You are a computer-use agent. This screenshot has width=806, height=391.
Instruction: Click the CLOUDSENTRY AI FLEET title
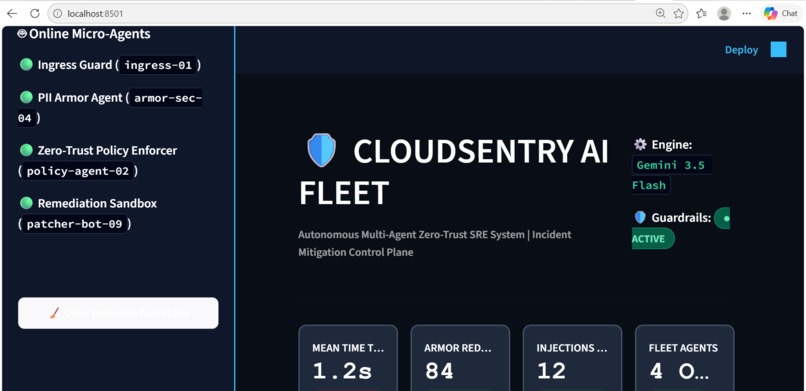pyautogui.click(x=454, y=172)
